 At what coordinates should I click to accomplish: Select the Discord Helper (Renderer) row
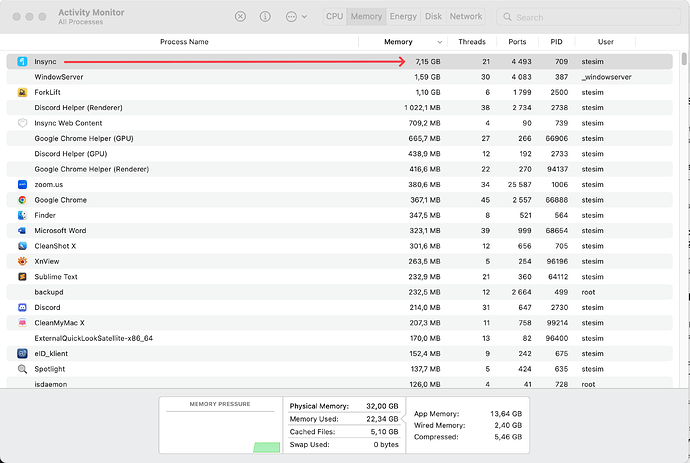339,108
